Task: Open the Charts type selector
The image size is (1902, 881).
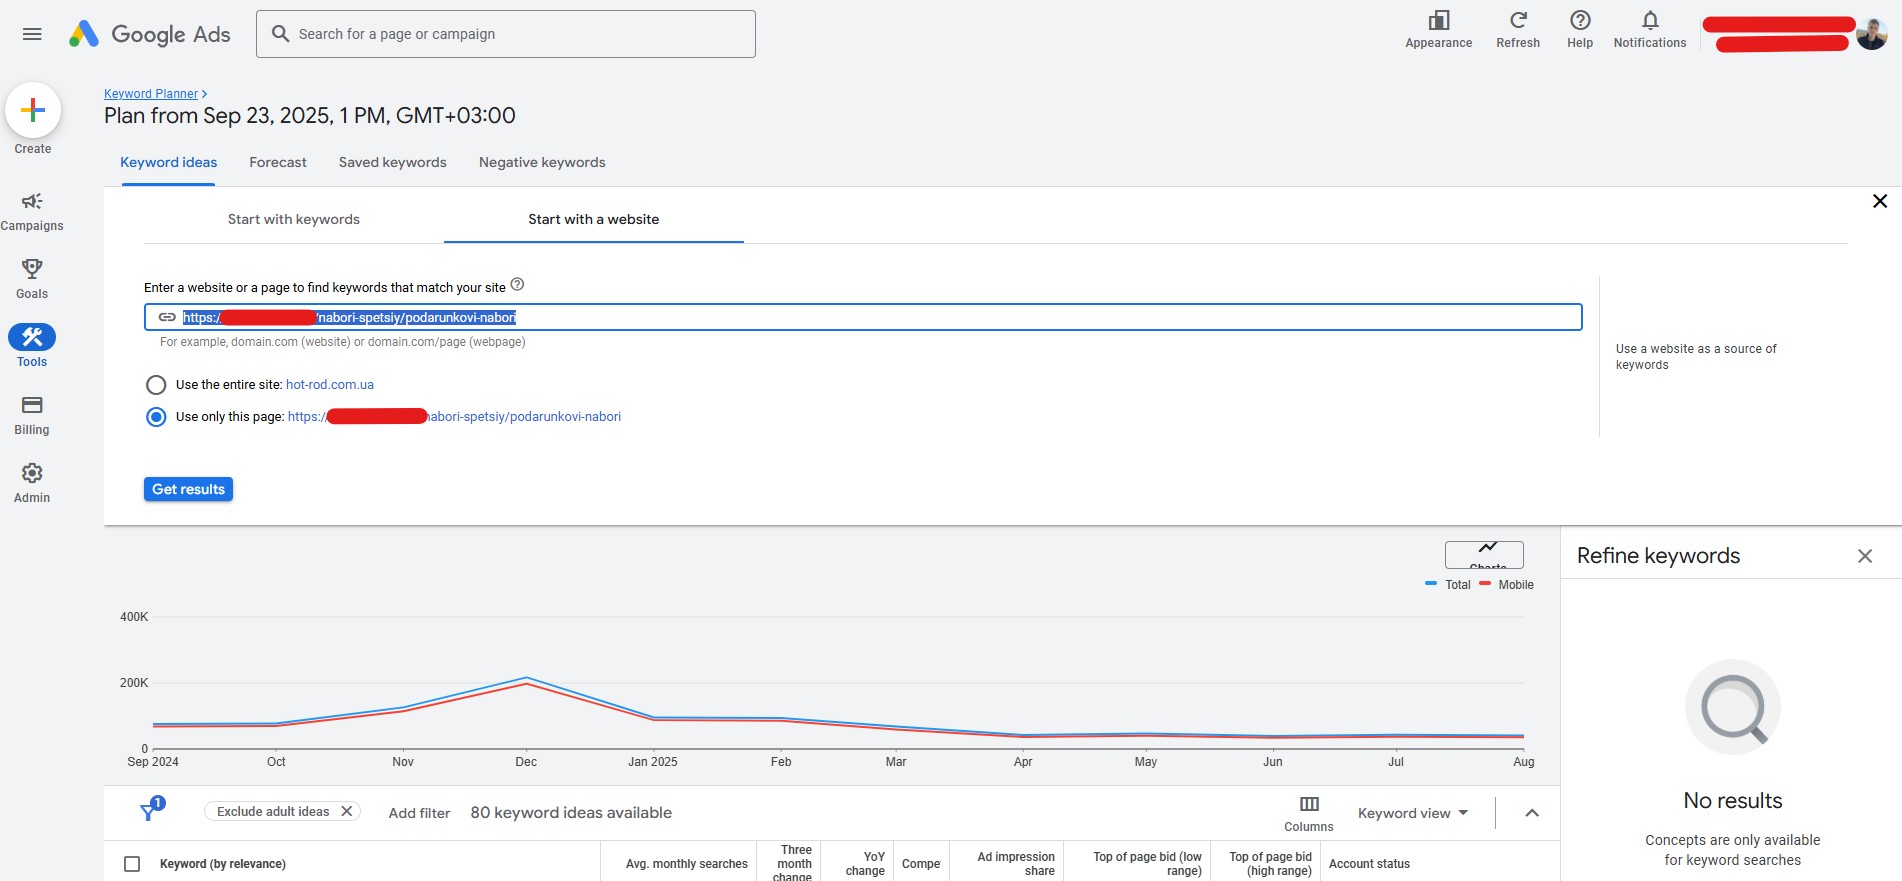Action: coord(1484,555)
